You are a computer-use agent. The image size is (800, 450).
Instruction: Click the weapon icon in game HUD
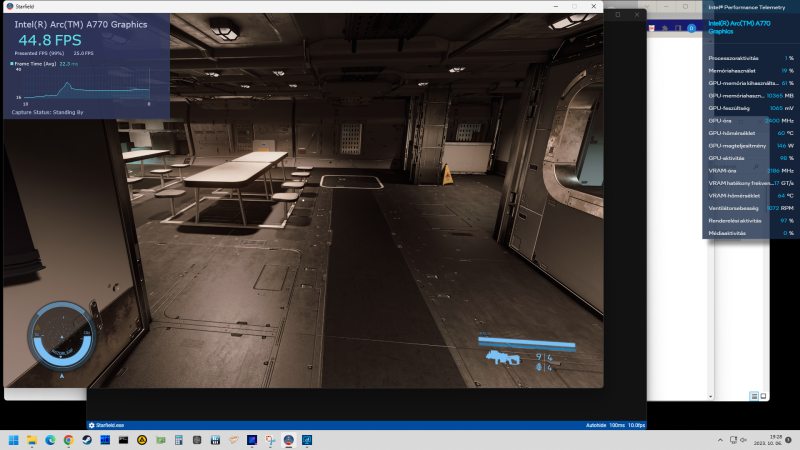(503, 358)
